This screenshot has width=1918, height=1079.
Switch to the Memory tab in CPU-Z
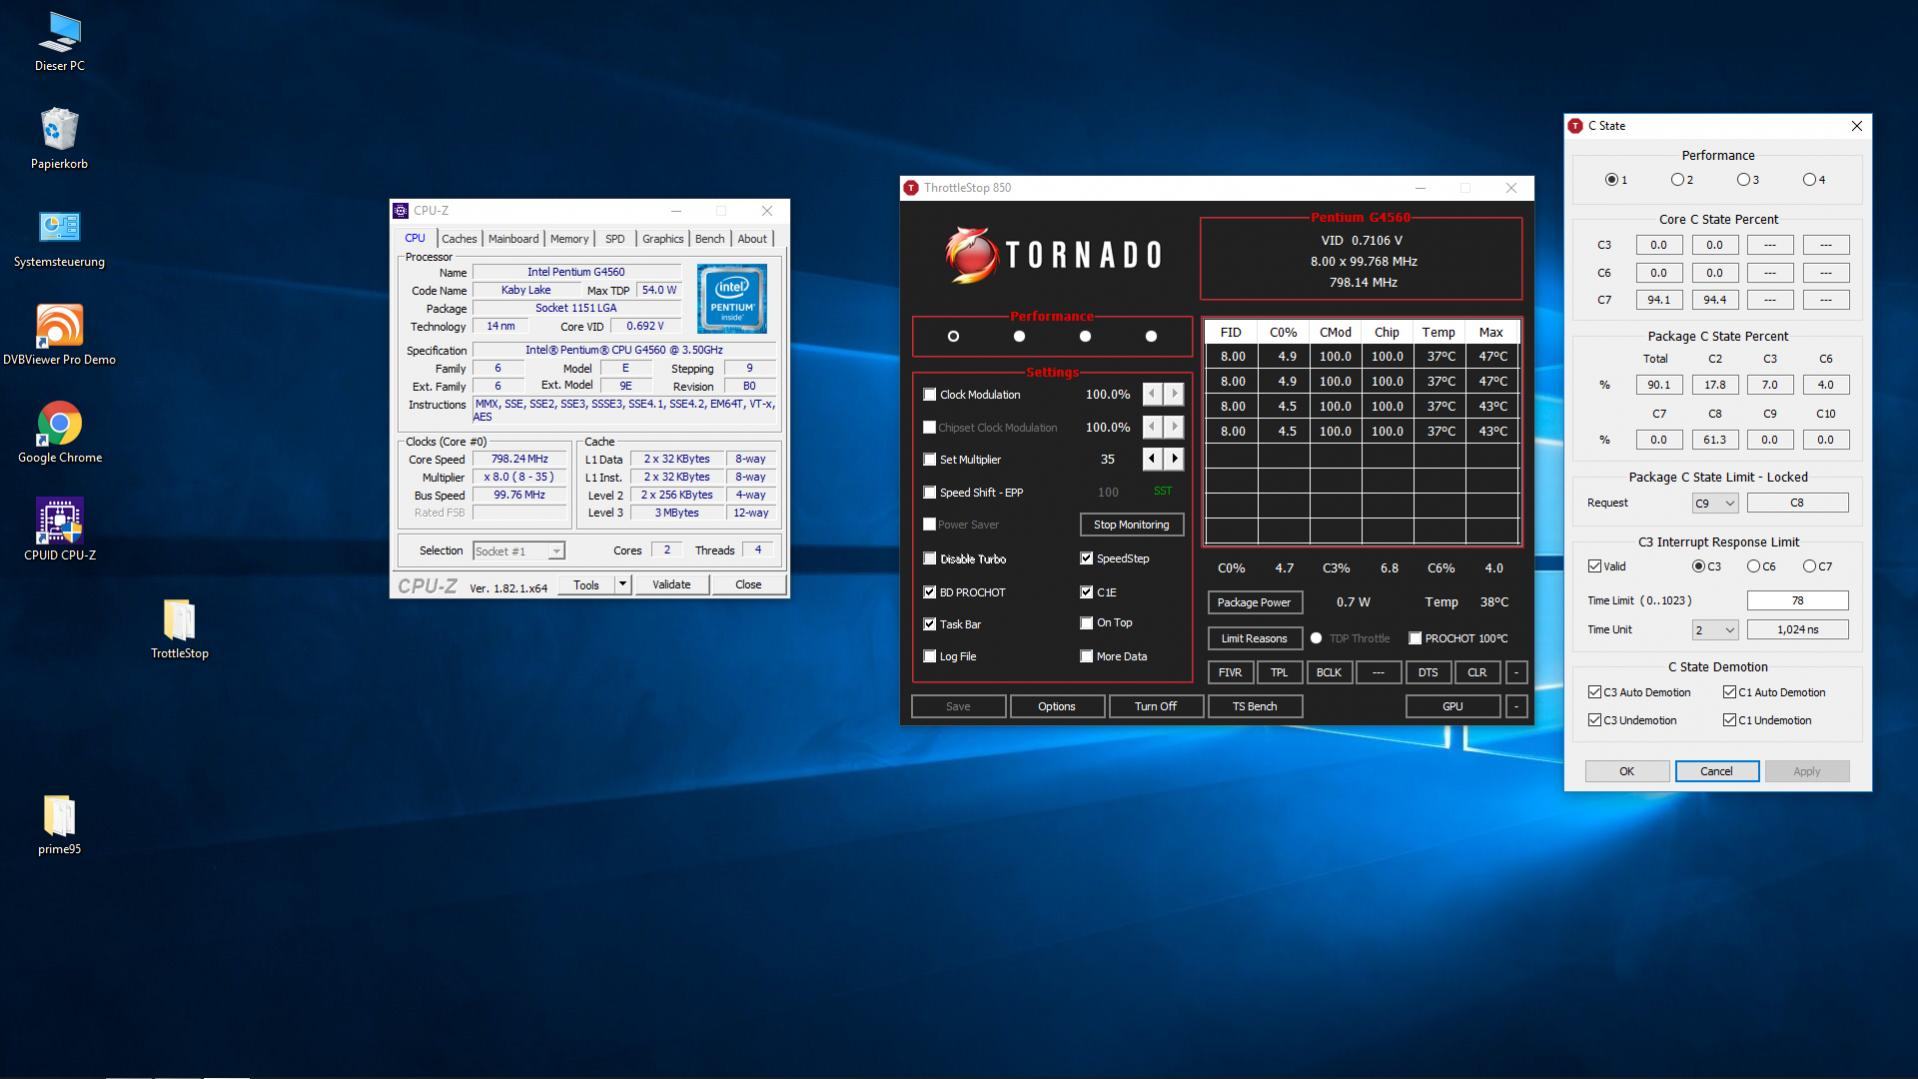(x=569, y=239)
